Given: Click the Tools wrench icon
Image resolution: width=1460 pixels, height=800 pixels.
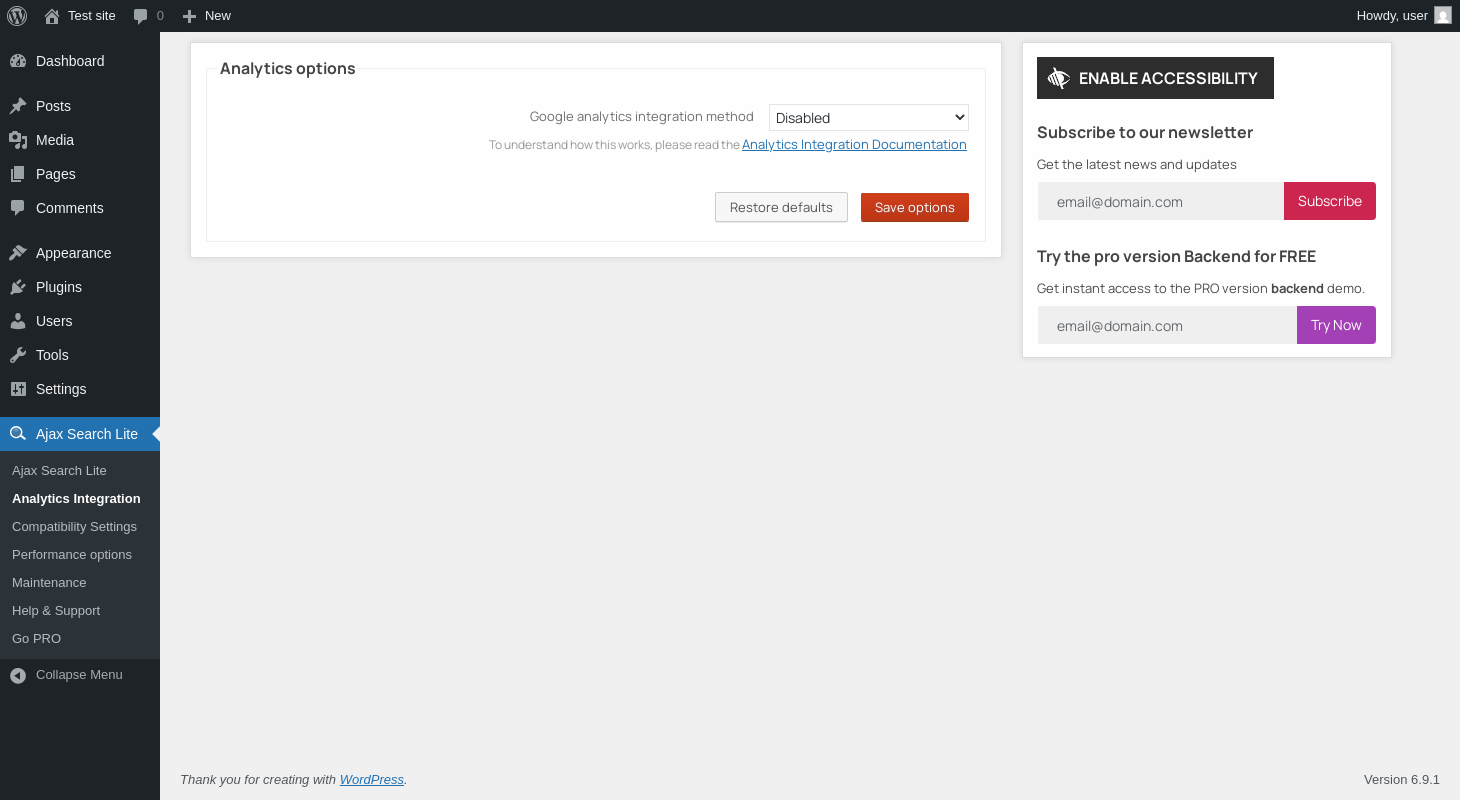Looking at the screenshot, I should tap(18, 355).
